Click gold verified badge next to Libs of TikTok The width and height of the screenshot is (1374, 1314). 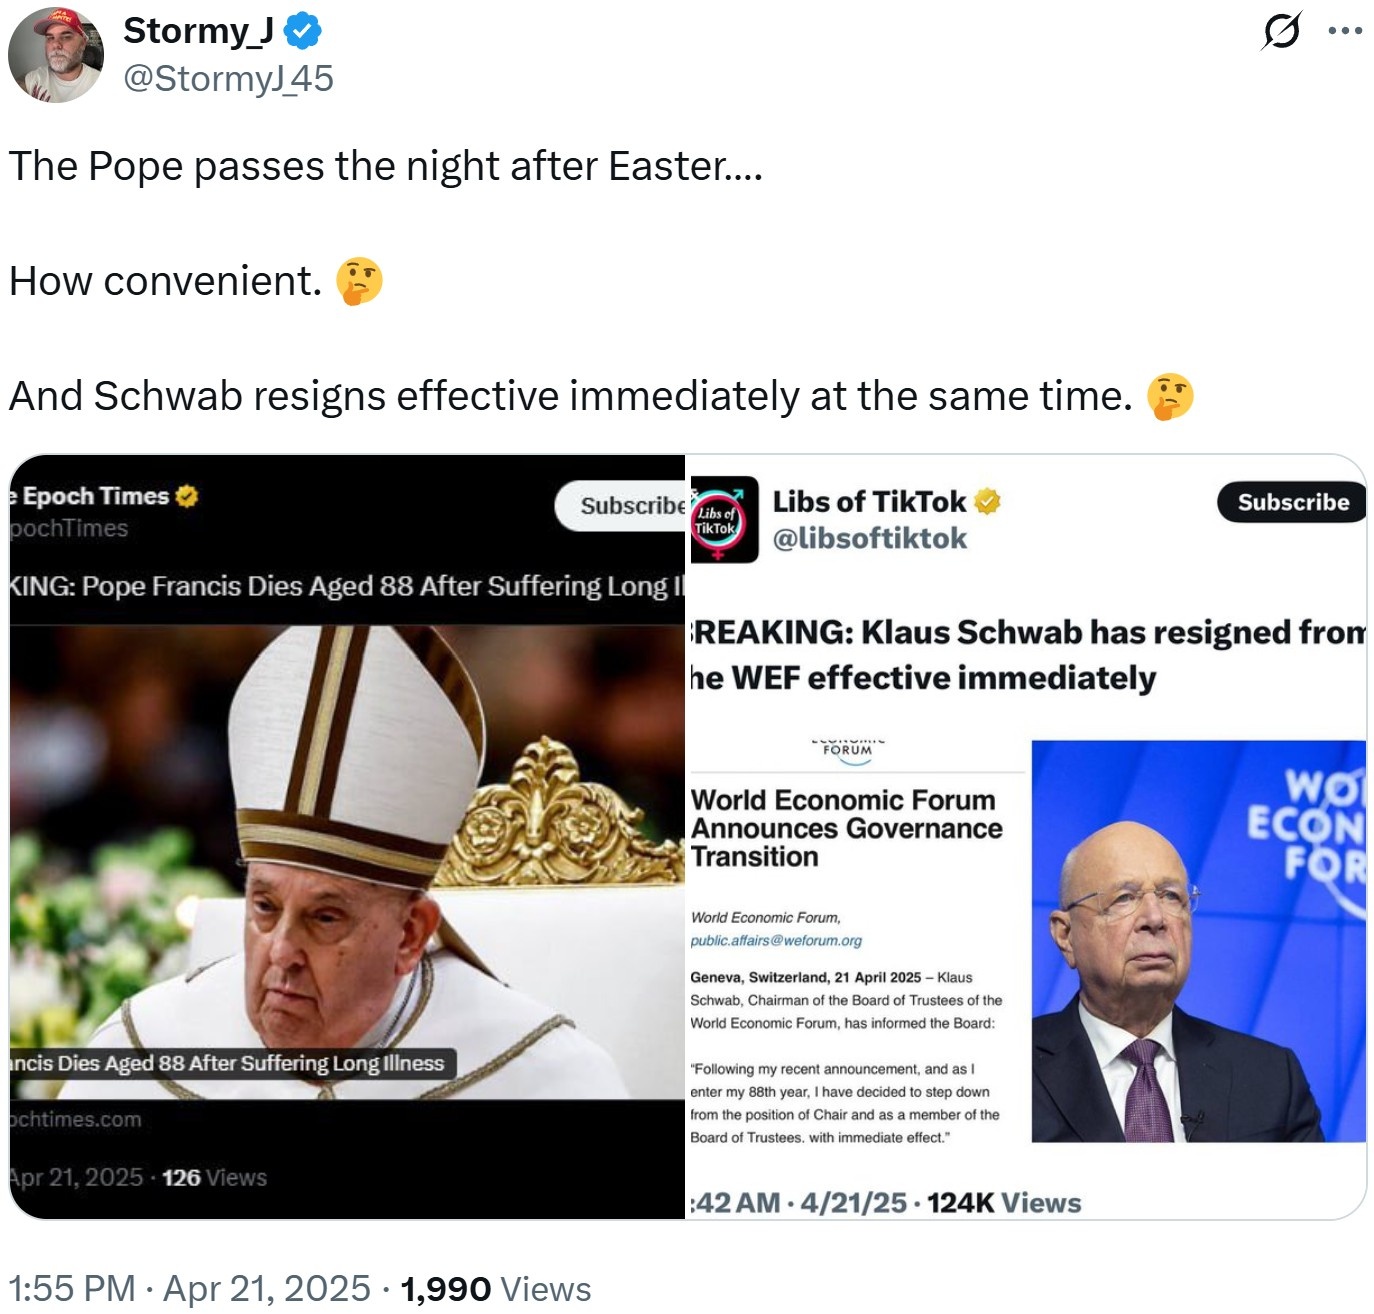click(x=987, y=502)
